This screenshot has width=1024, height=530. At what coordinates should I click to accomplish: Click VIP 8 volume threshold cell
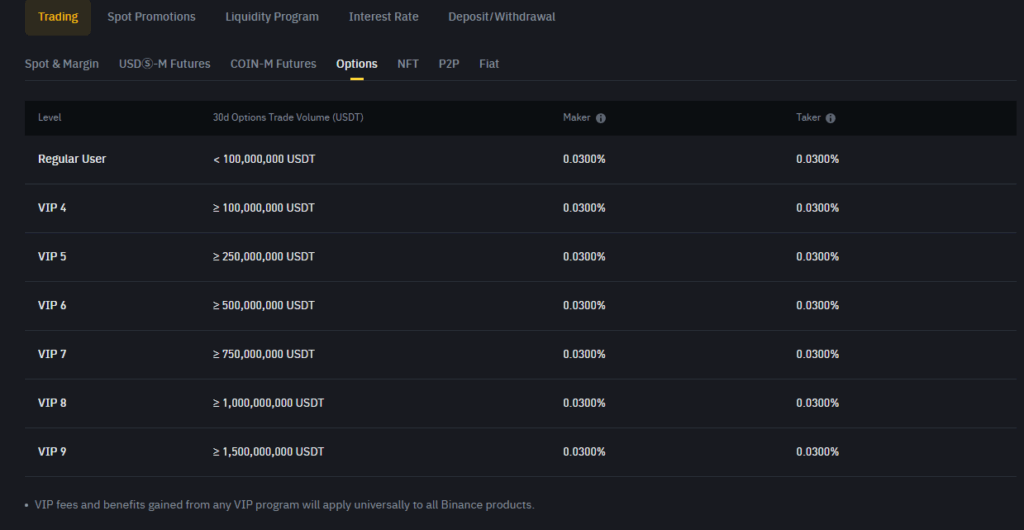coord(268,403)
